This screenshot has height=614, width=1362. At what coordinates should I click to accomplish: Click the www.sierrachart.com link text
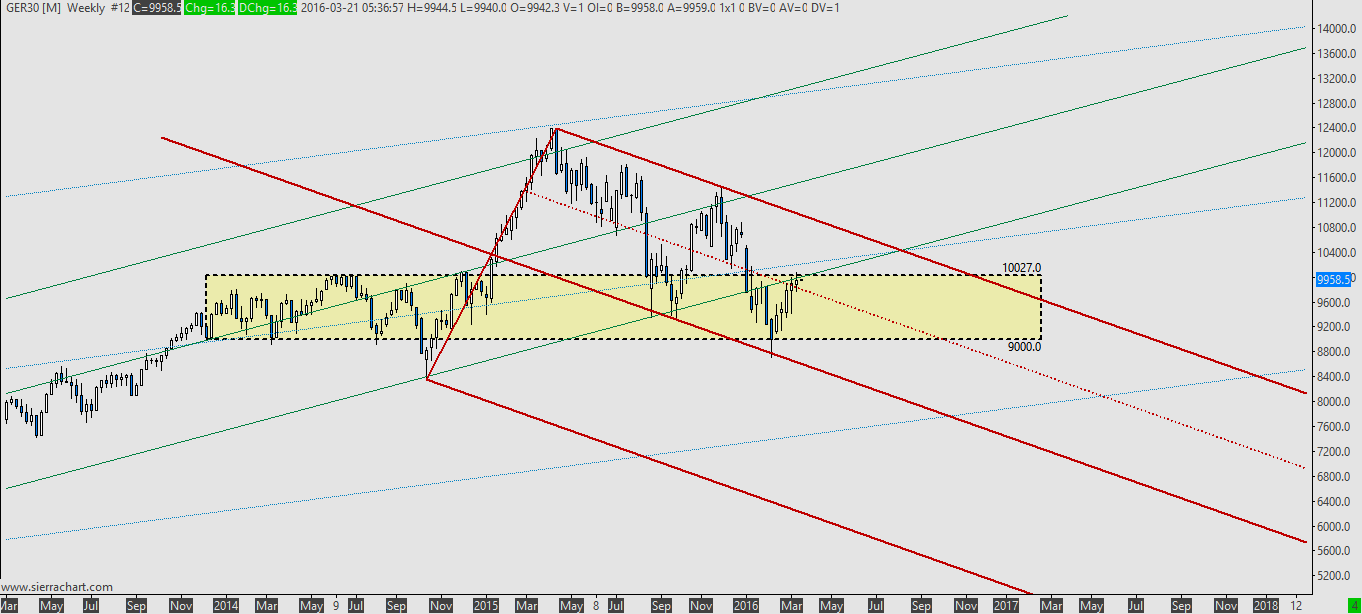click(x=57, y=587)
